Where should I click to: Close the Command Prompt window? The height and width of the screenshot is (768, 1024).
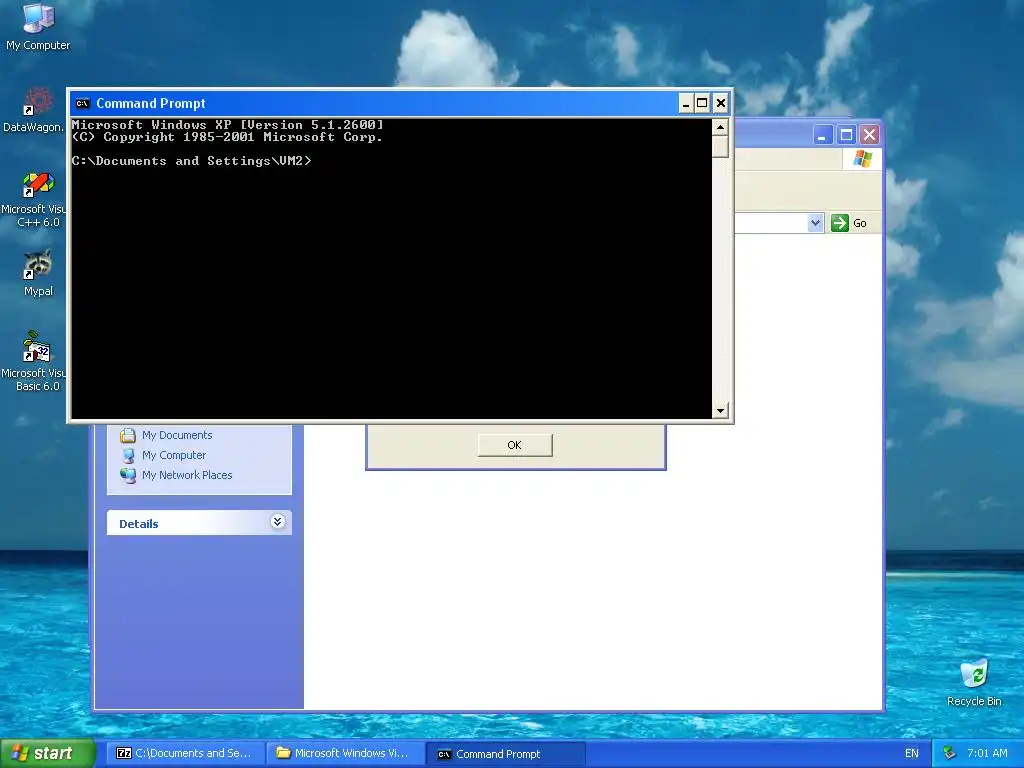721,103
